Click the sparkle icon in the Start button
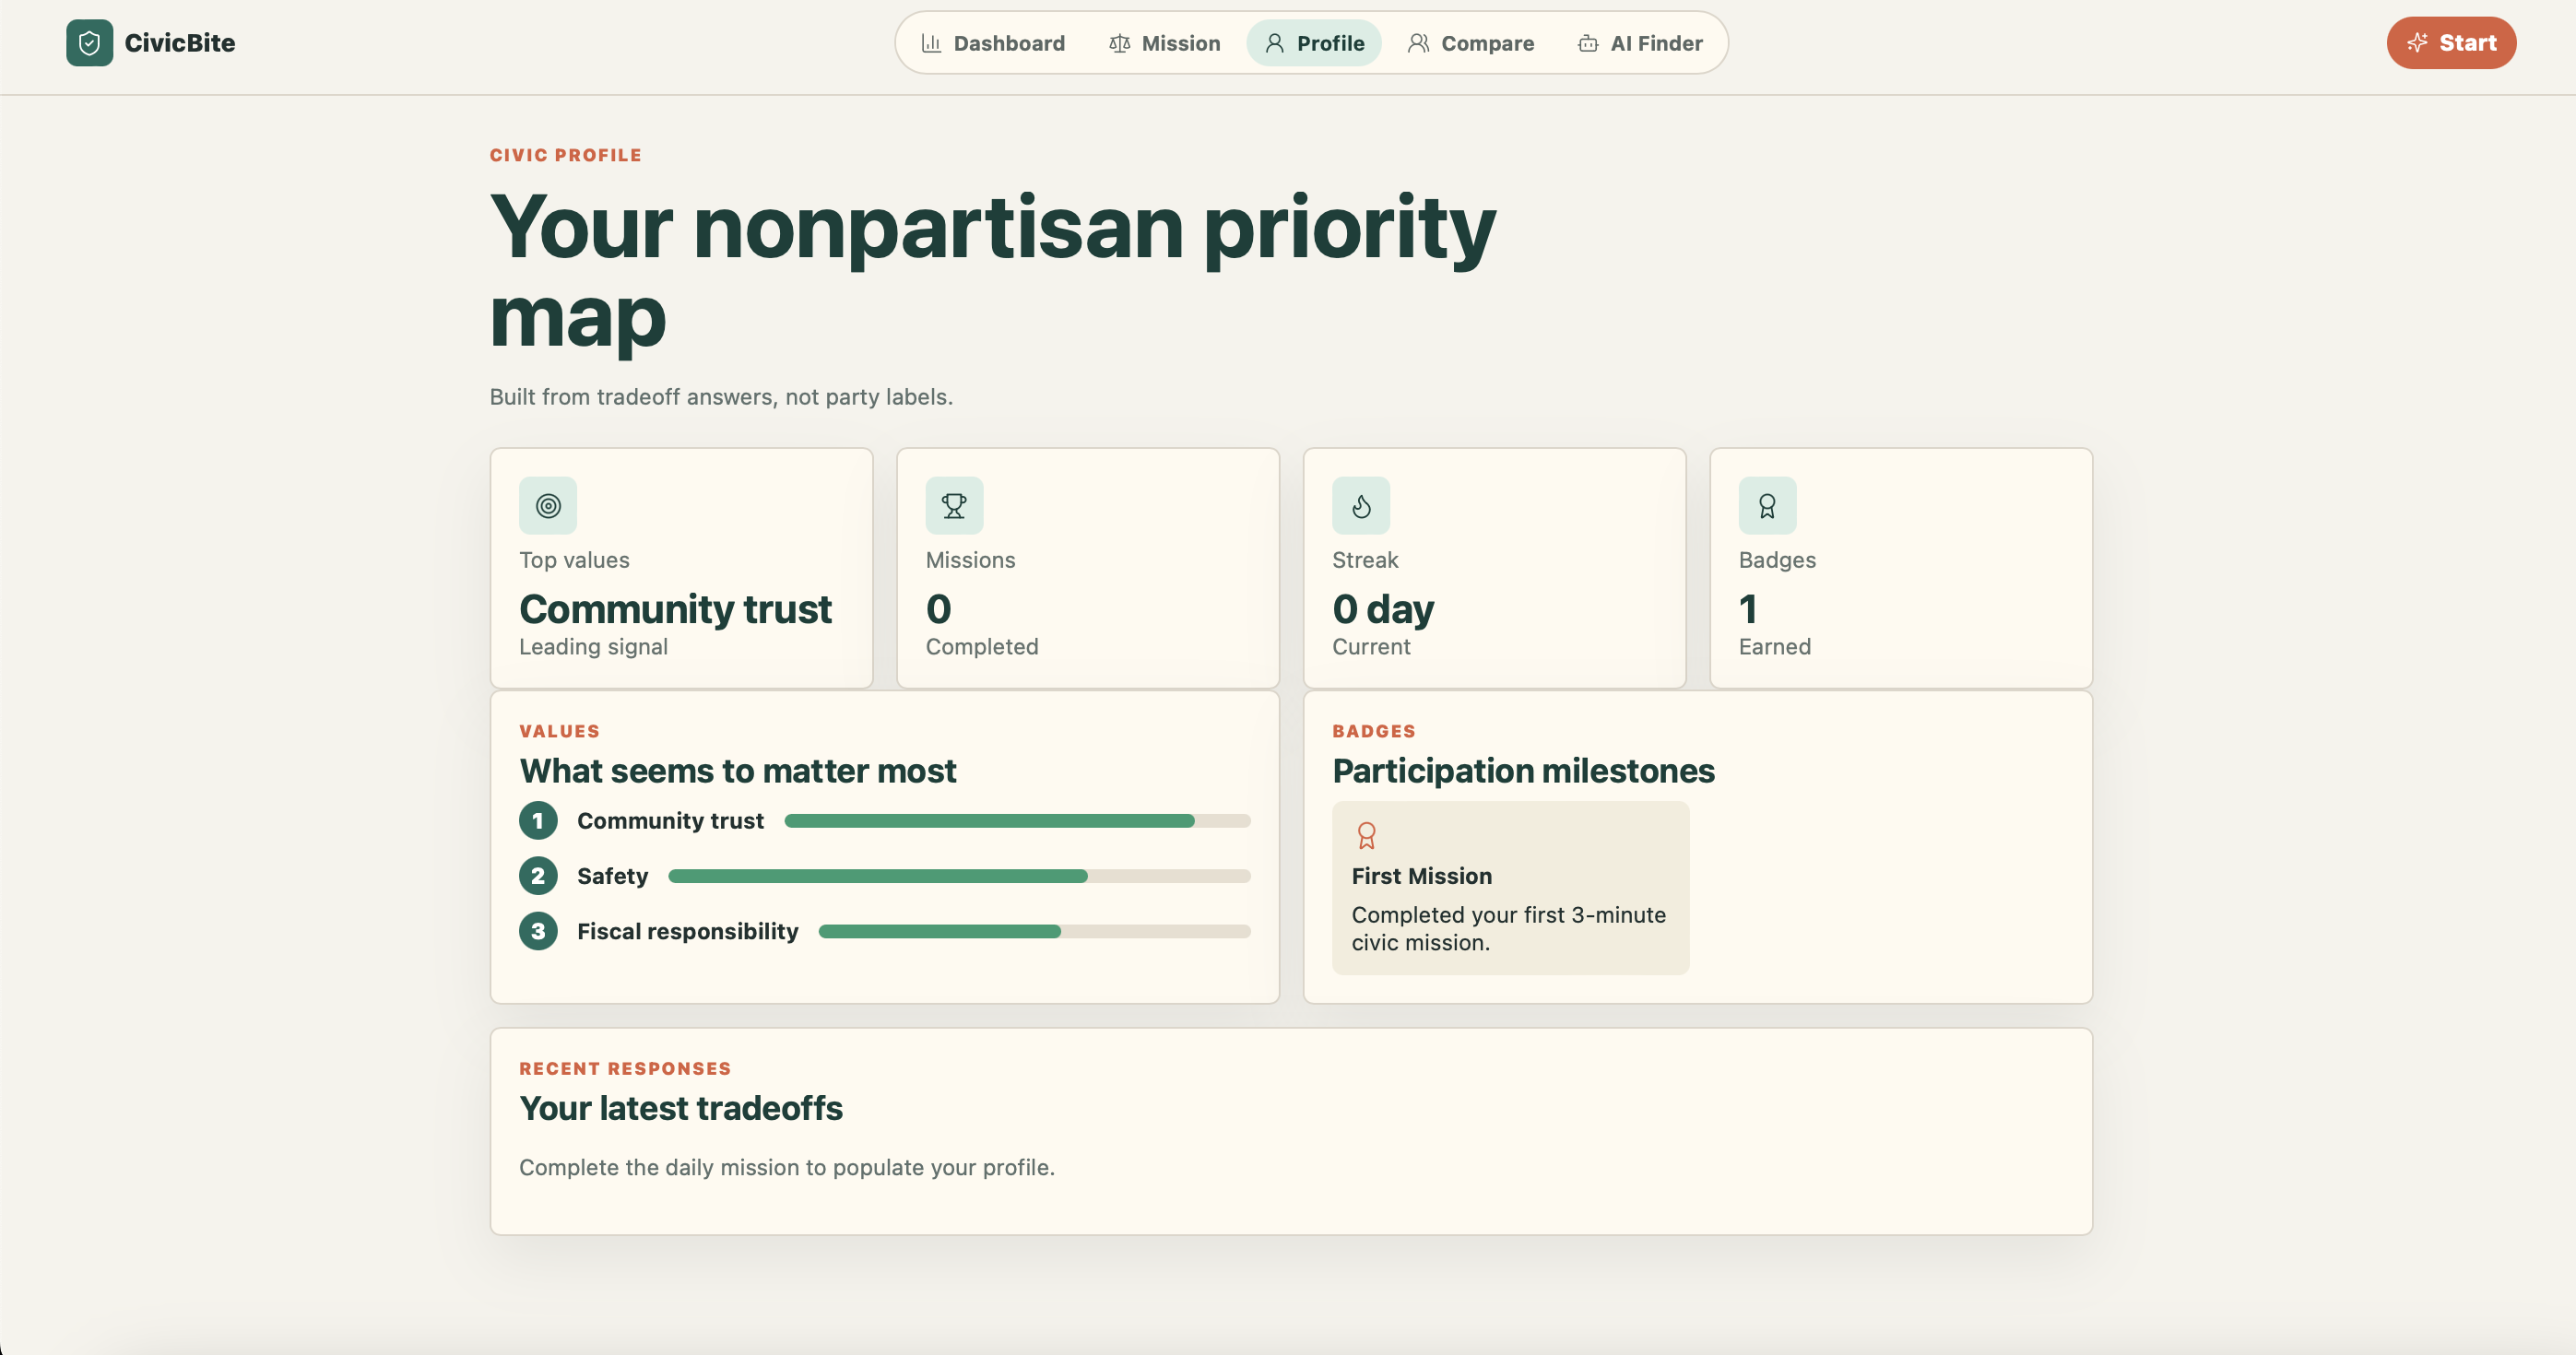The height and width of the screenshot is (1355, 2576). tap(2417, 43)
